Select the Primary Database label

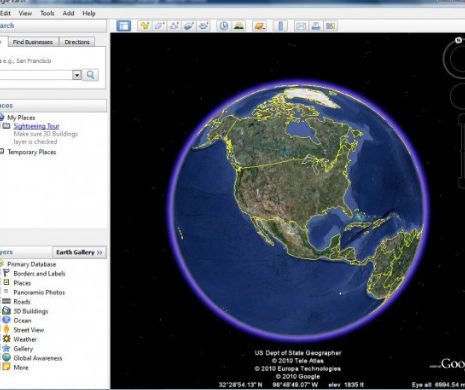[x=32, y=264]
